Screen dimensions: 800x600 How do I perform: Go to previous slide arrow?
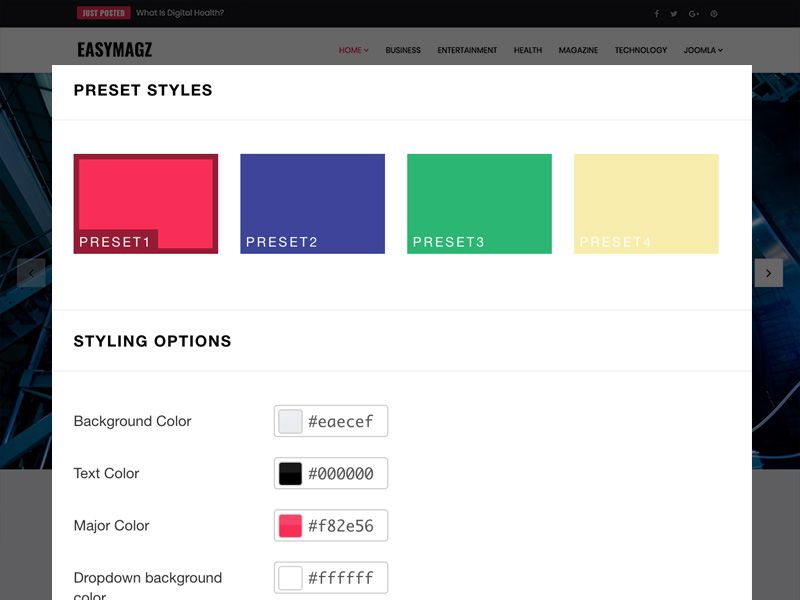[x=31, y=273]
